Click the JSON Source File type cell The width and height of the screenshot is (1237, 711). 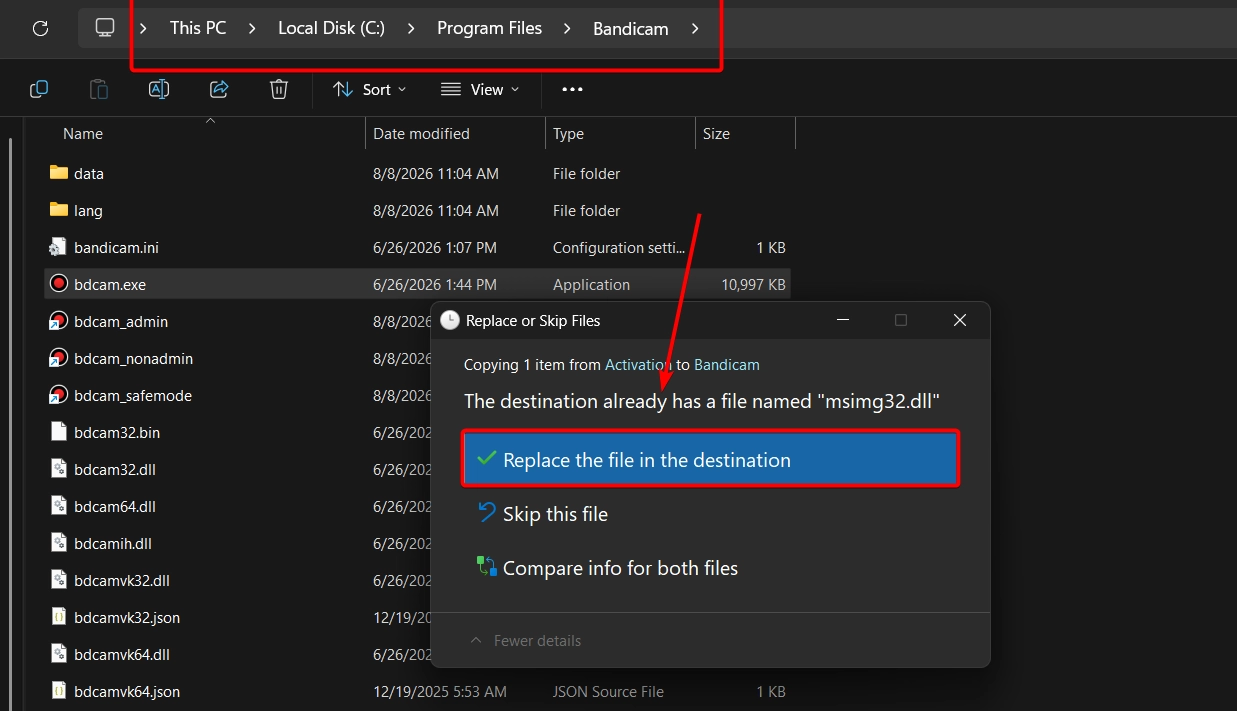[608, 691]
